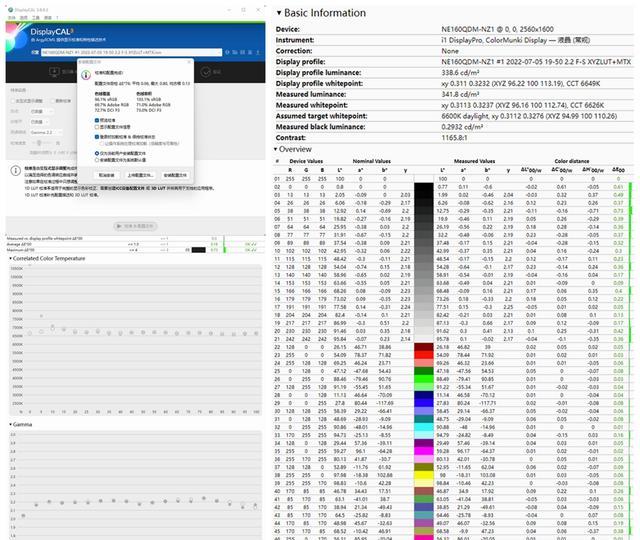Click yellow swatch in Overview row 38

click(x=424, y=475)
